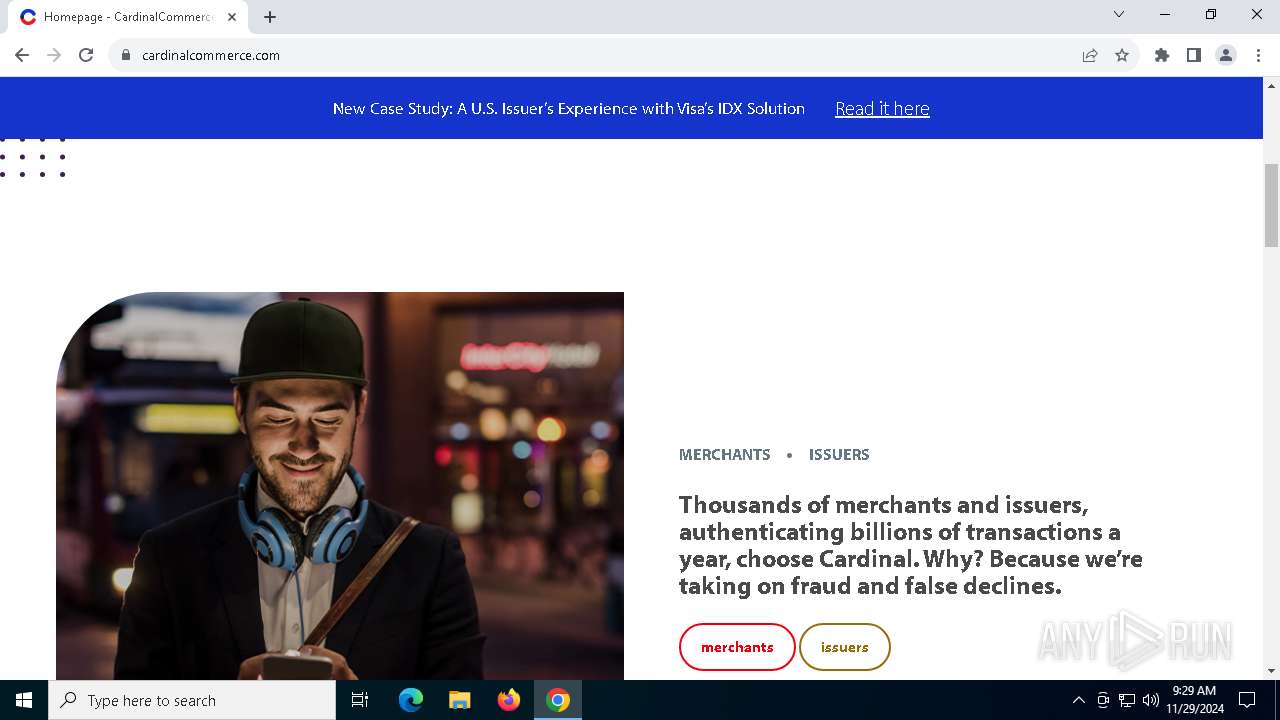
Task: Open Task View on the taskbar
Action: tap(360, 700)
